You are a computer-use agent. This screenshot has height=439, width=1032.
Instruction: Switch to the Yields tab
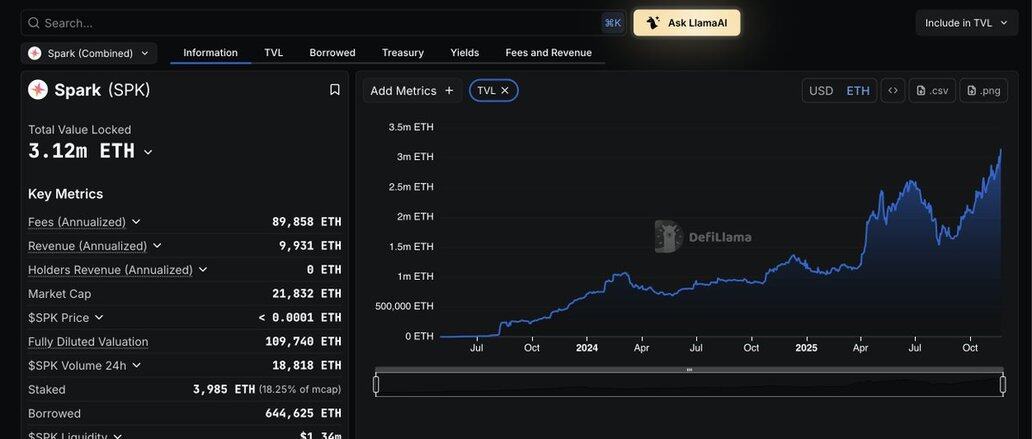click(x=464, y=53)
